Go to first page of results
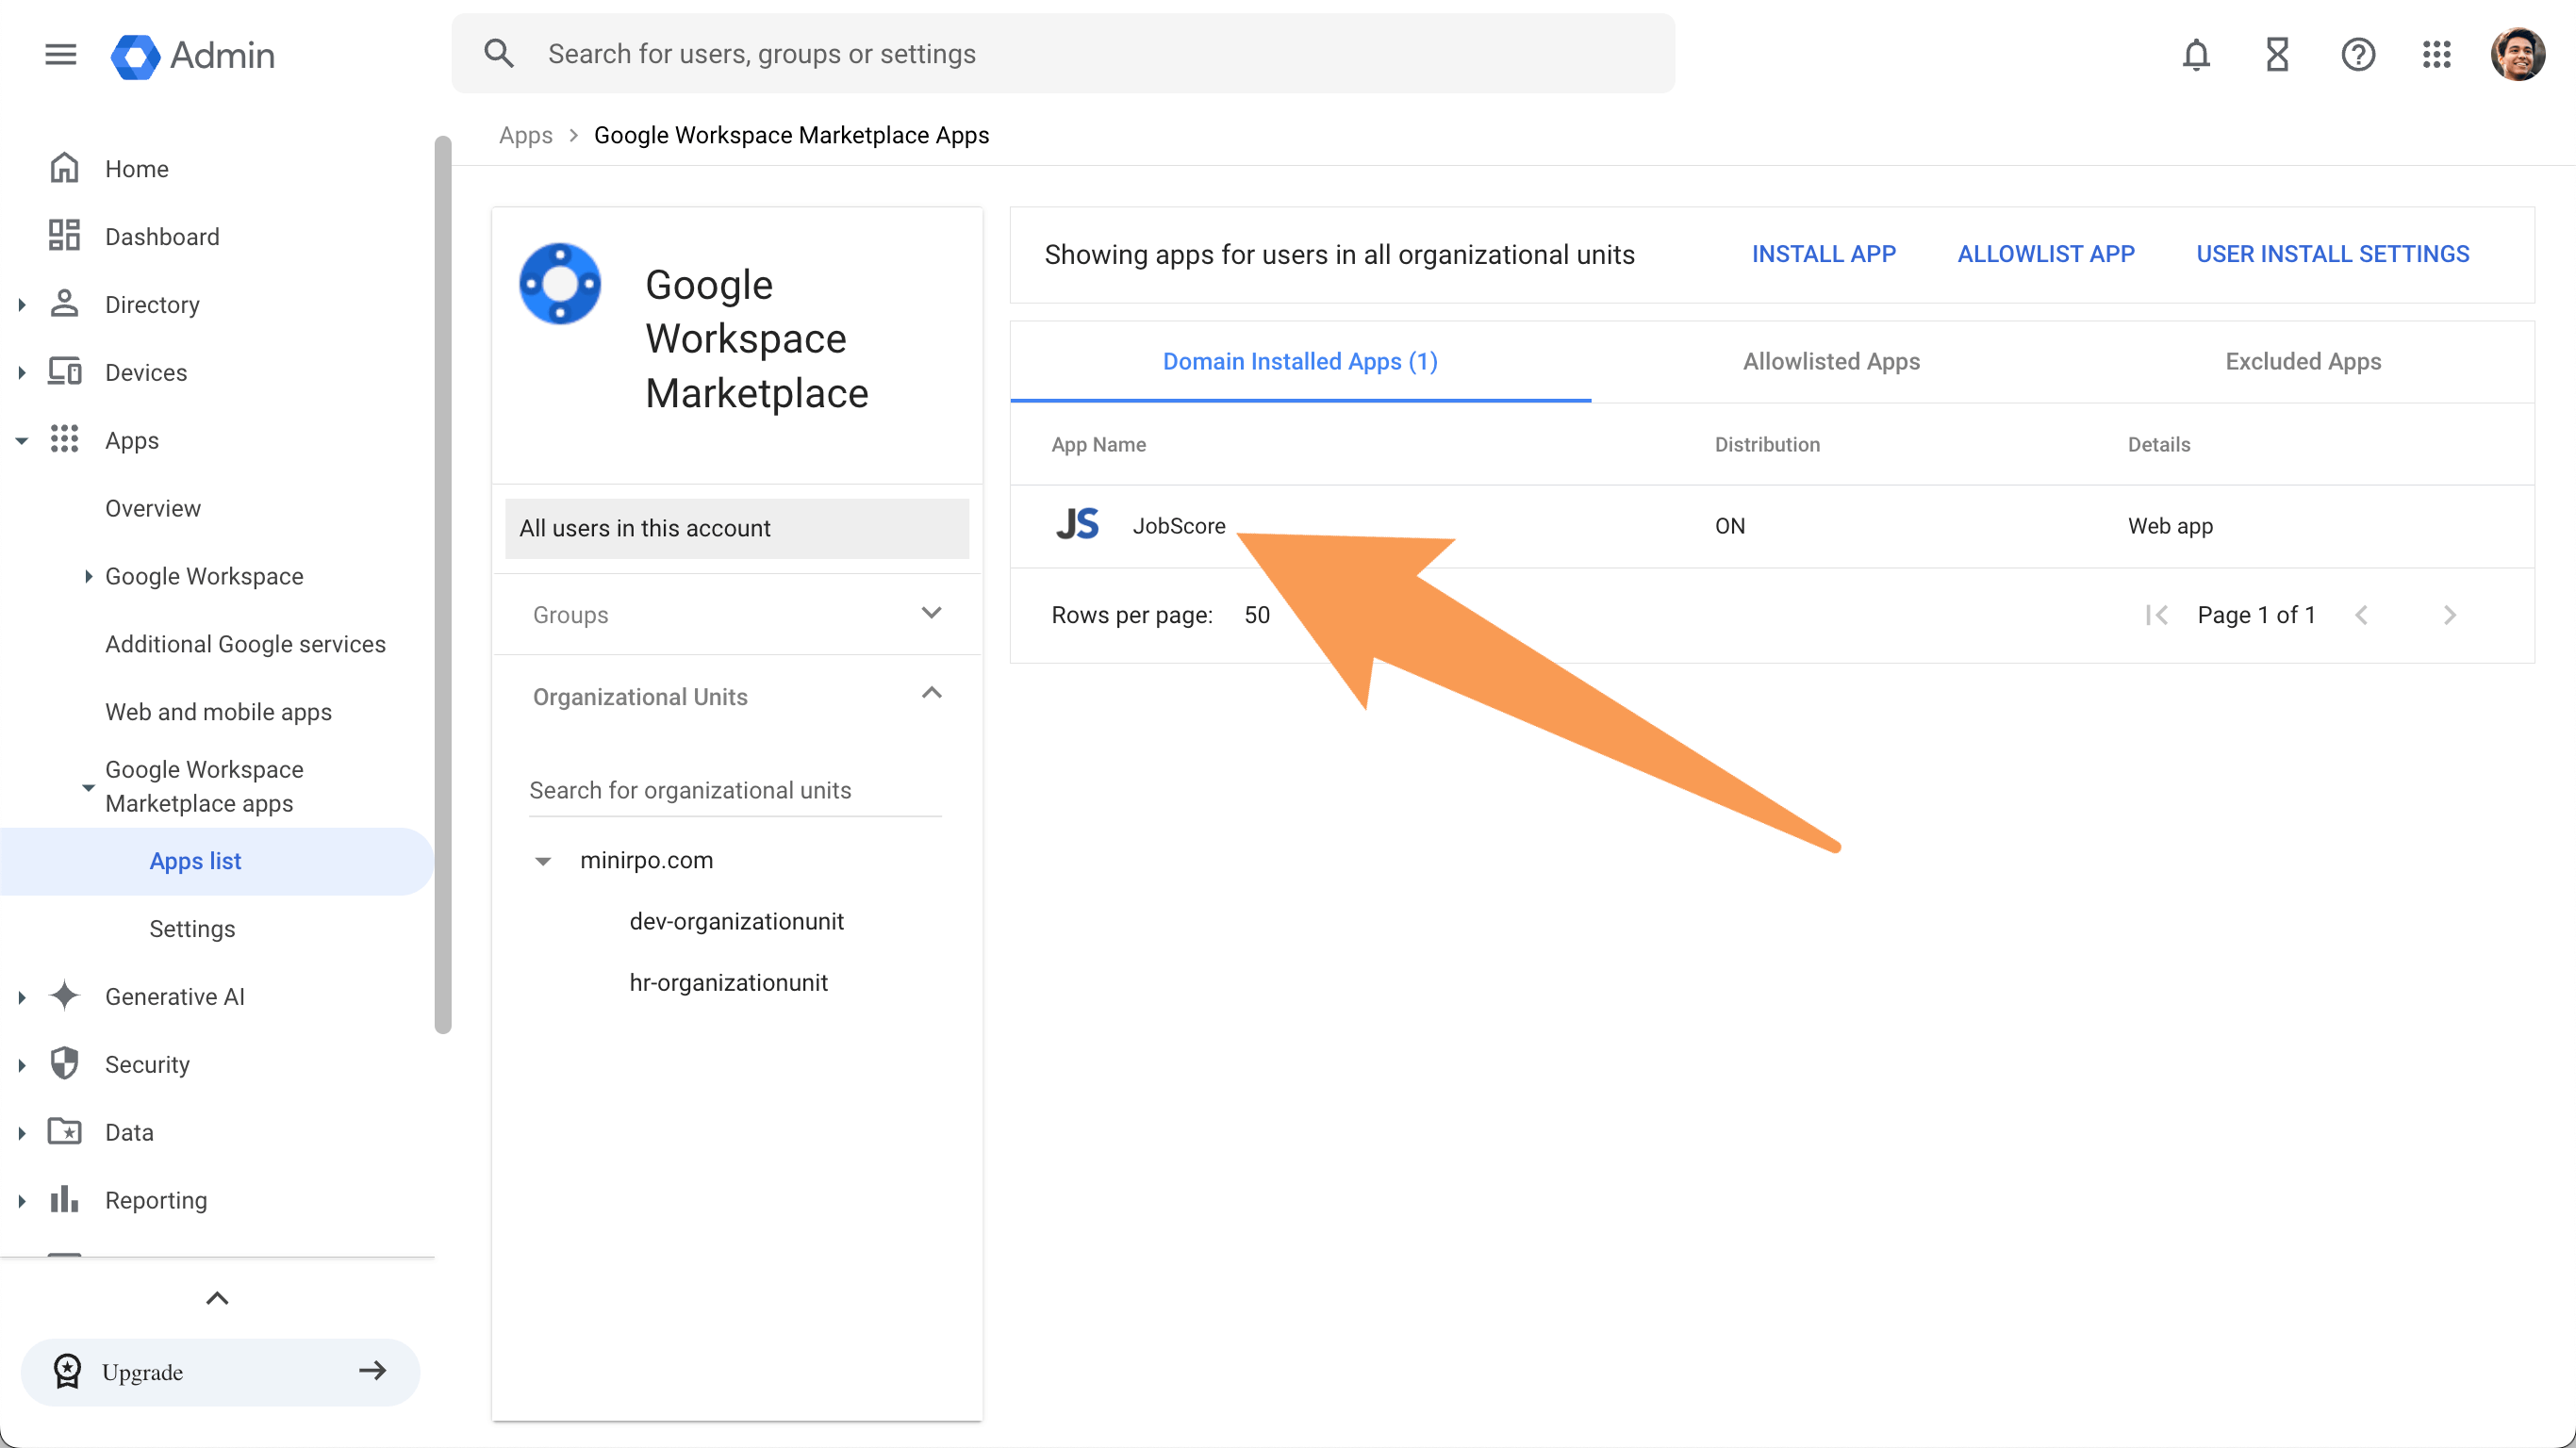Screen dimensions: 2576x1448 [2156, 615]
